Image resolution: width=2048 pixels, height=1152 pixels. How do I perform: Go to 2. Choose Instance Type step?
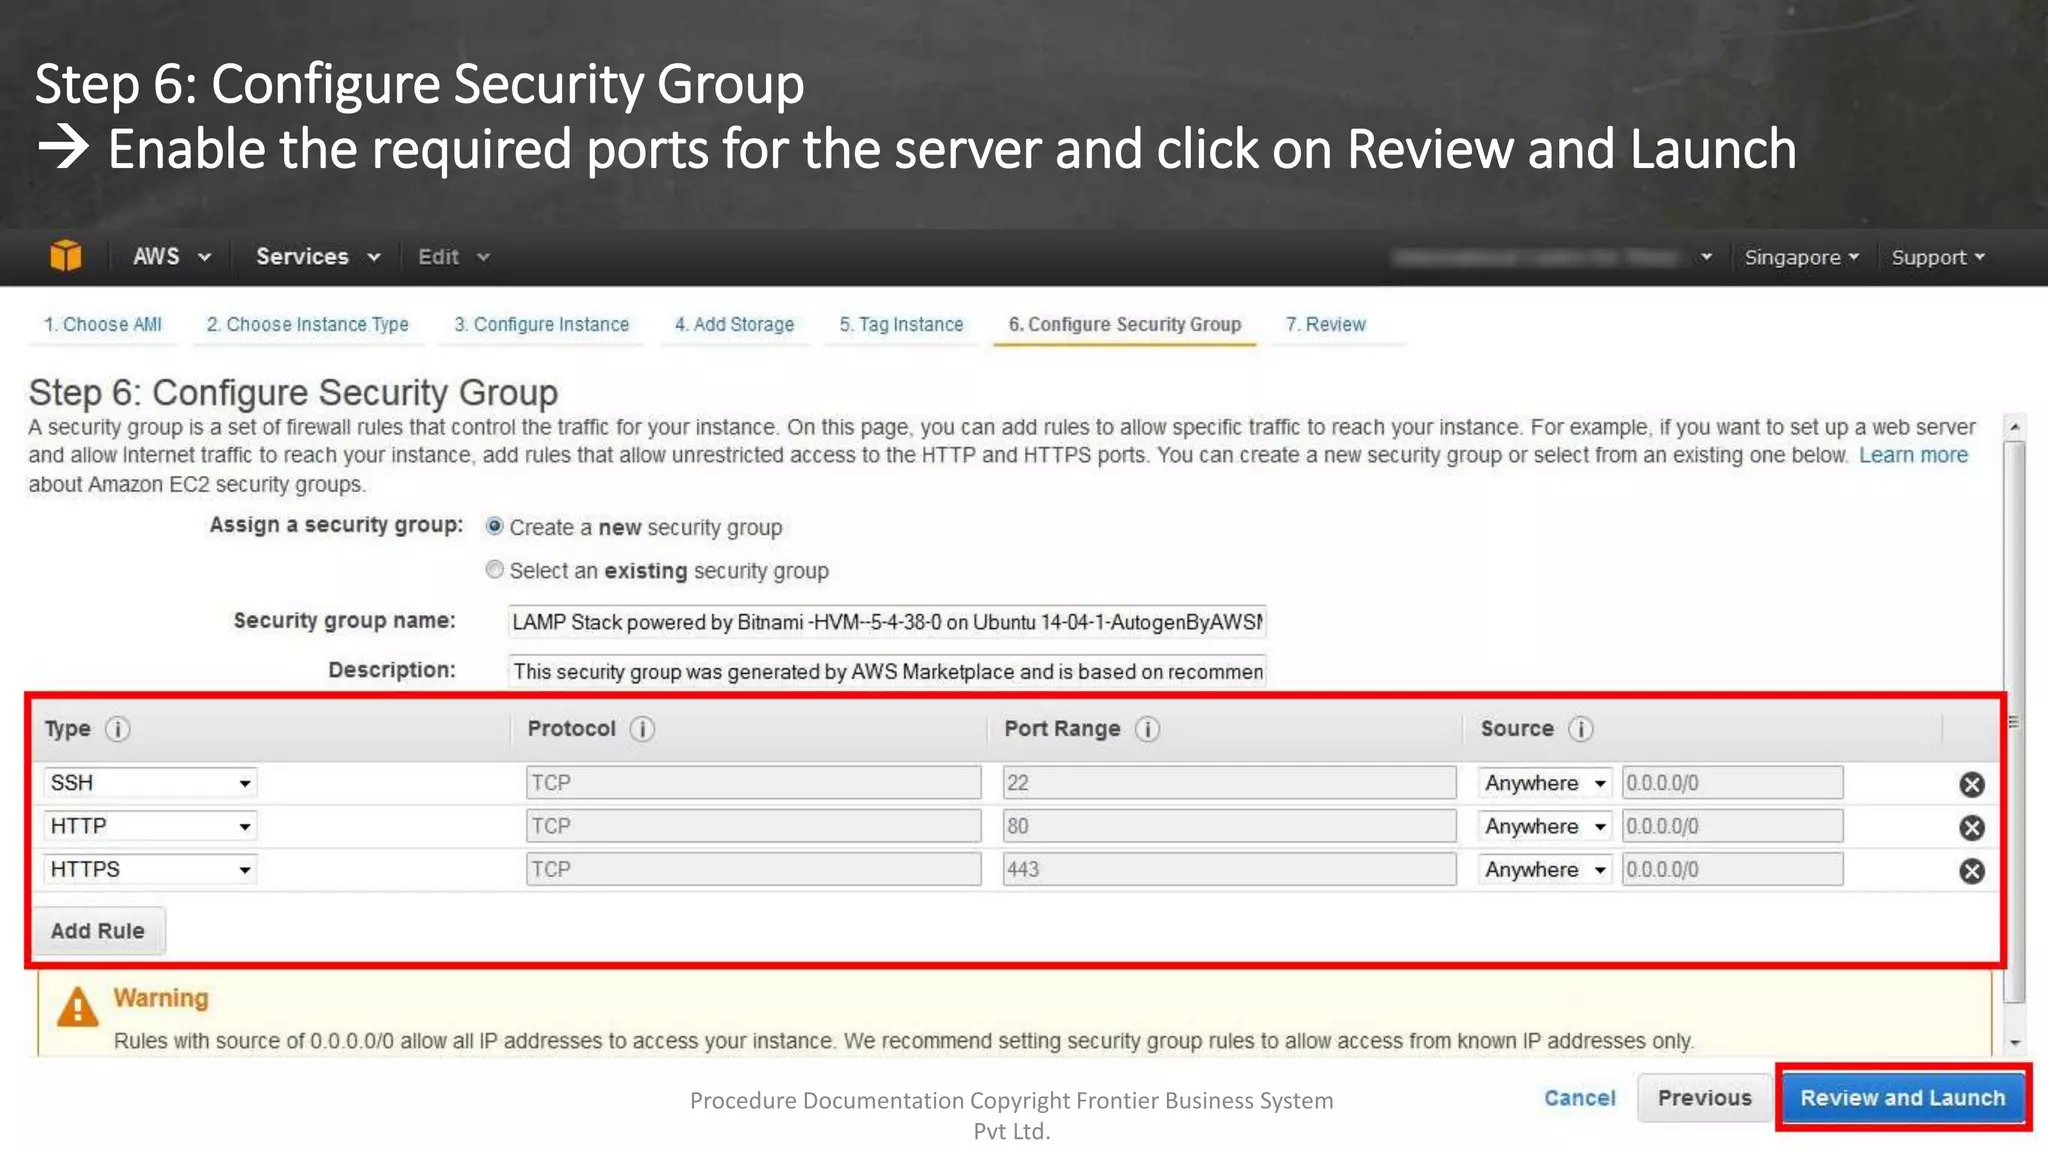(307, 324)
